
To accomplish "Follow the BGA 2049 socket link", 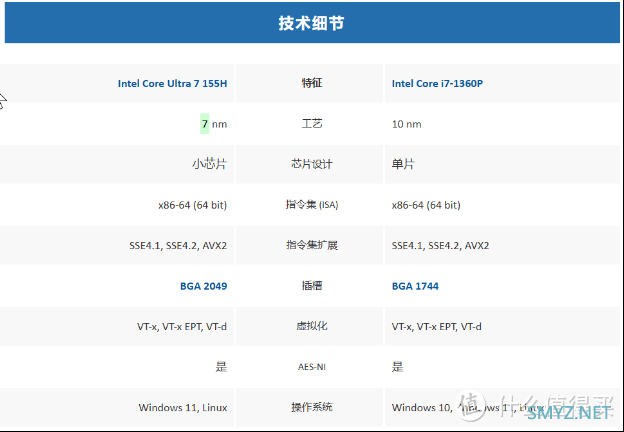I will pos(203,286).
